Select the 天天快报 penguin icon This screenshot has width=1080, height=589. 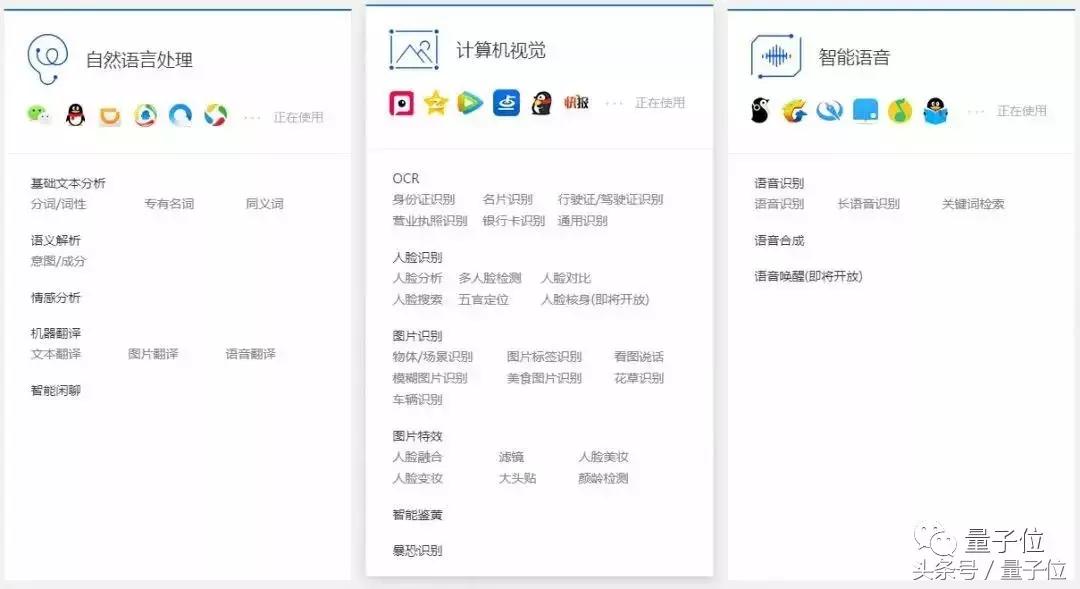540,103
